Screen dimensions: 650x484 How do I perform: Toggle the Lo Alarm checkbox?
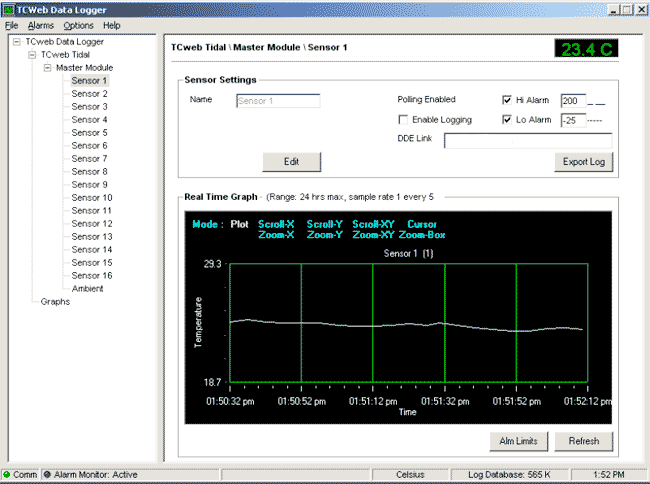pyautogui.click(x=507, y=120)
